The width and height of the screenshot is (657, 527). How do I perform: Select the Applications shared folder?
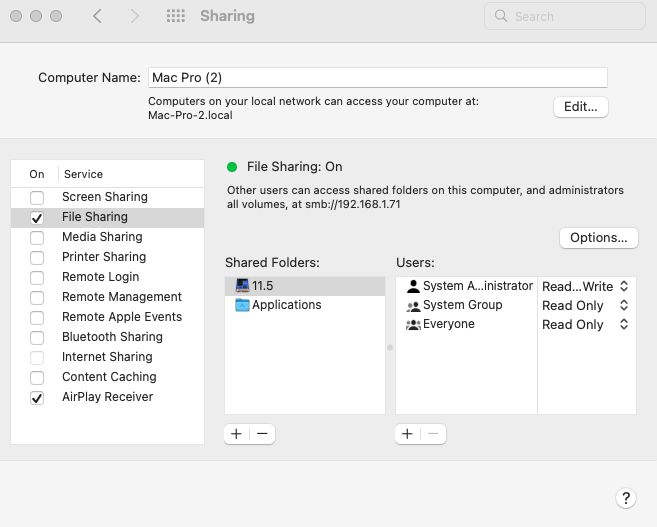pos(286,305)
